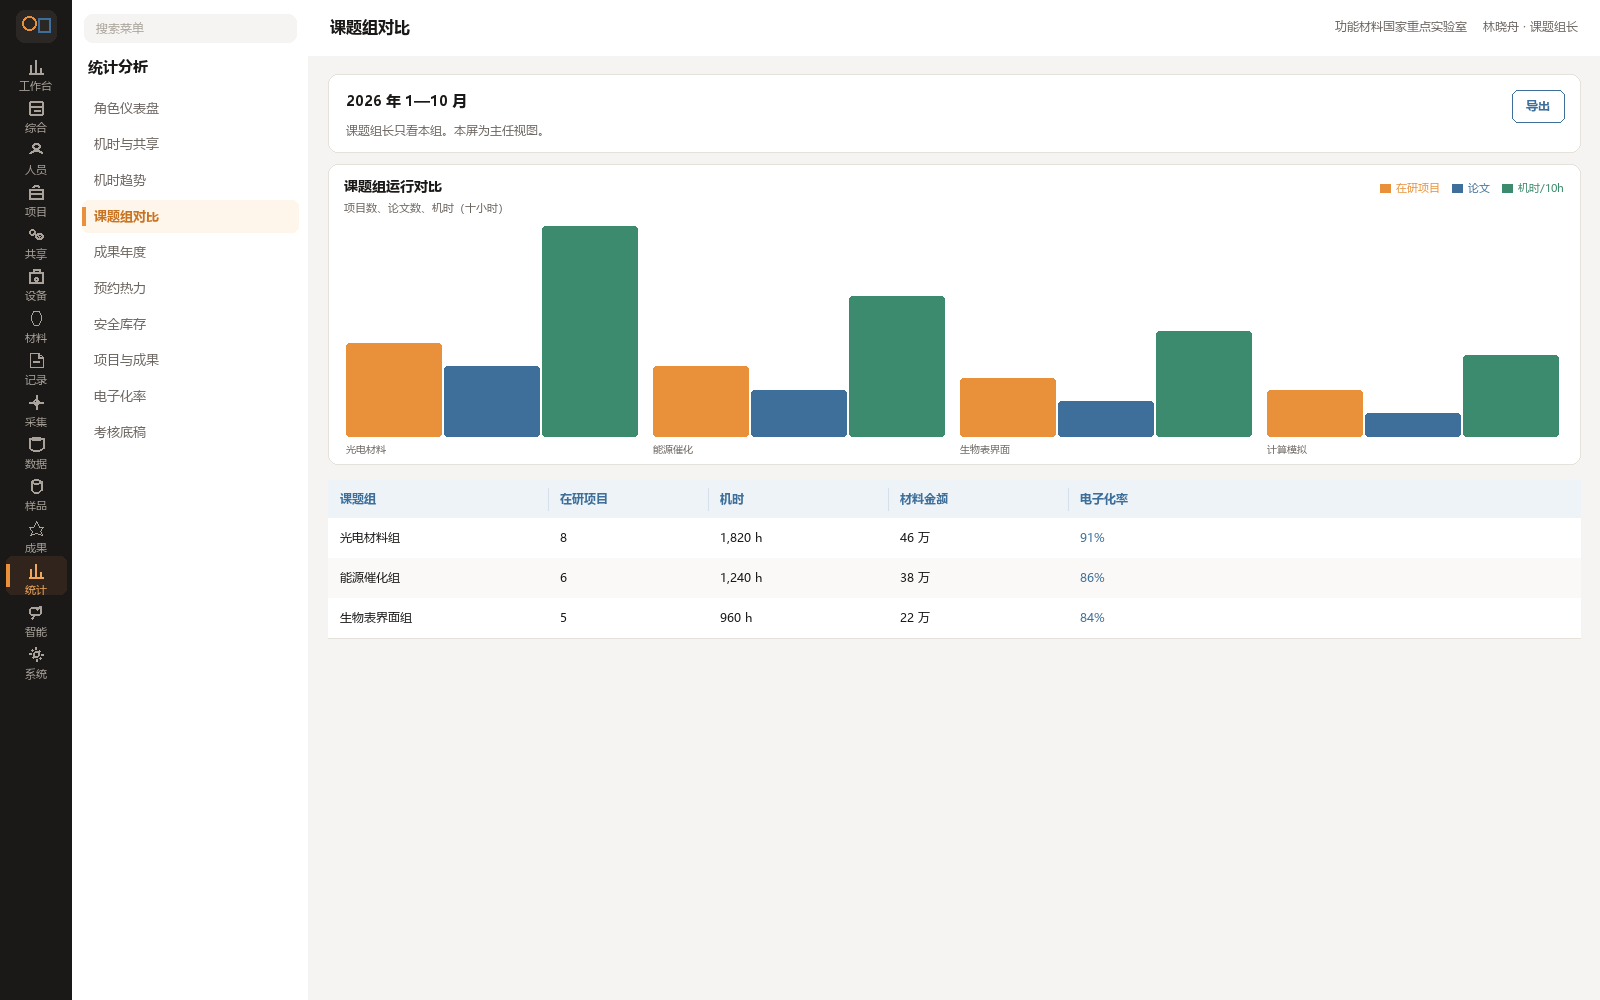The width and height of the screenshot is (1600, 1000).
Task: Open the 设备 equipment icon
Action: [x=36, y=285]
